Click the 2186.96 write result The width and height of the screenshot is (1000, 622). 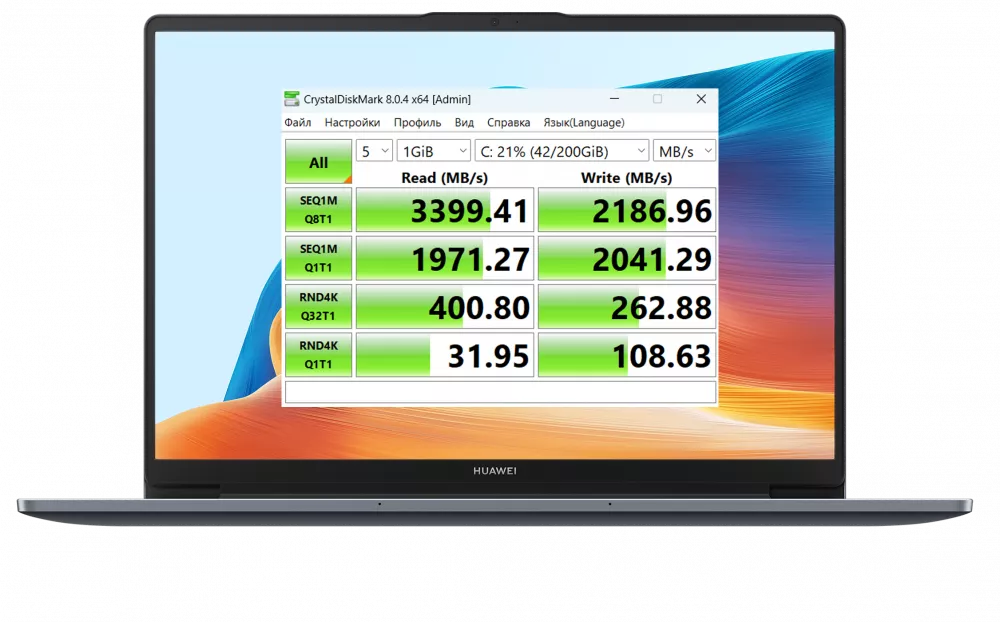pos(627,210)
